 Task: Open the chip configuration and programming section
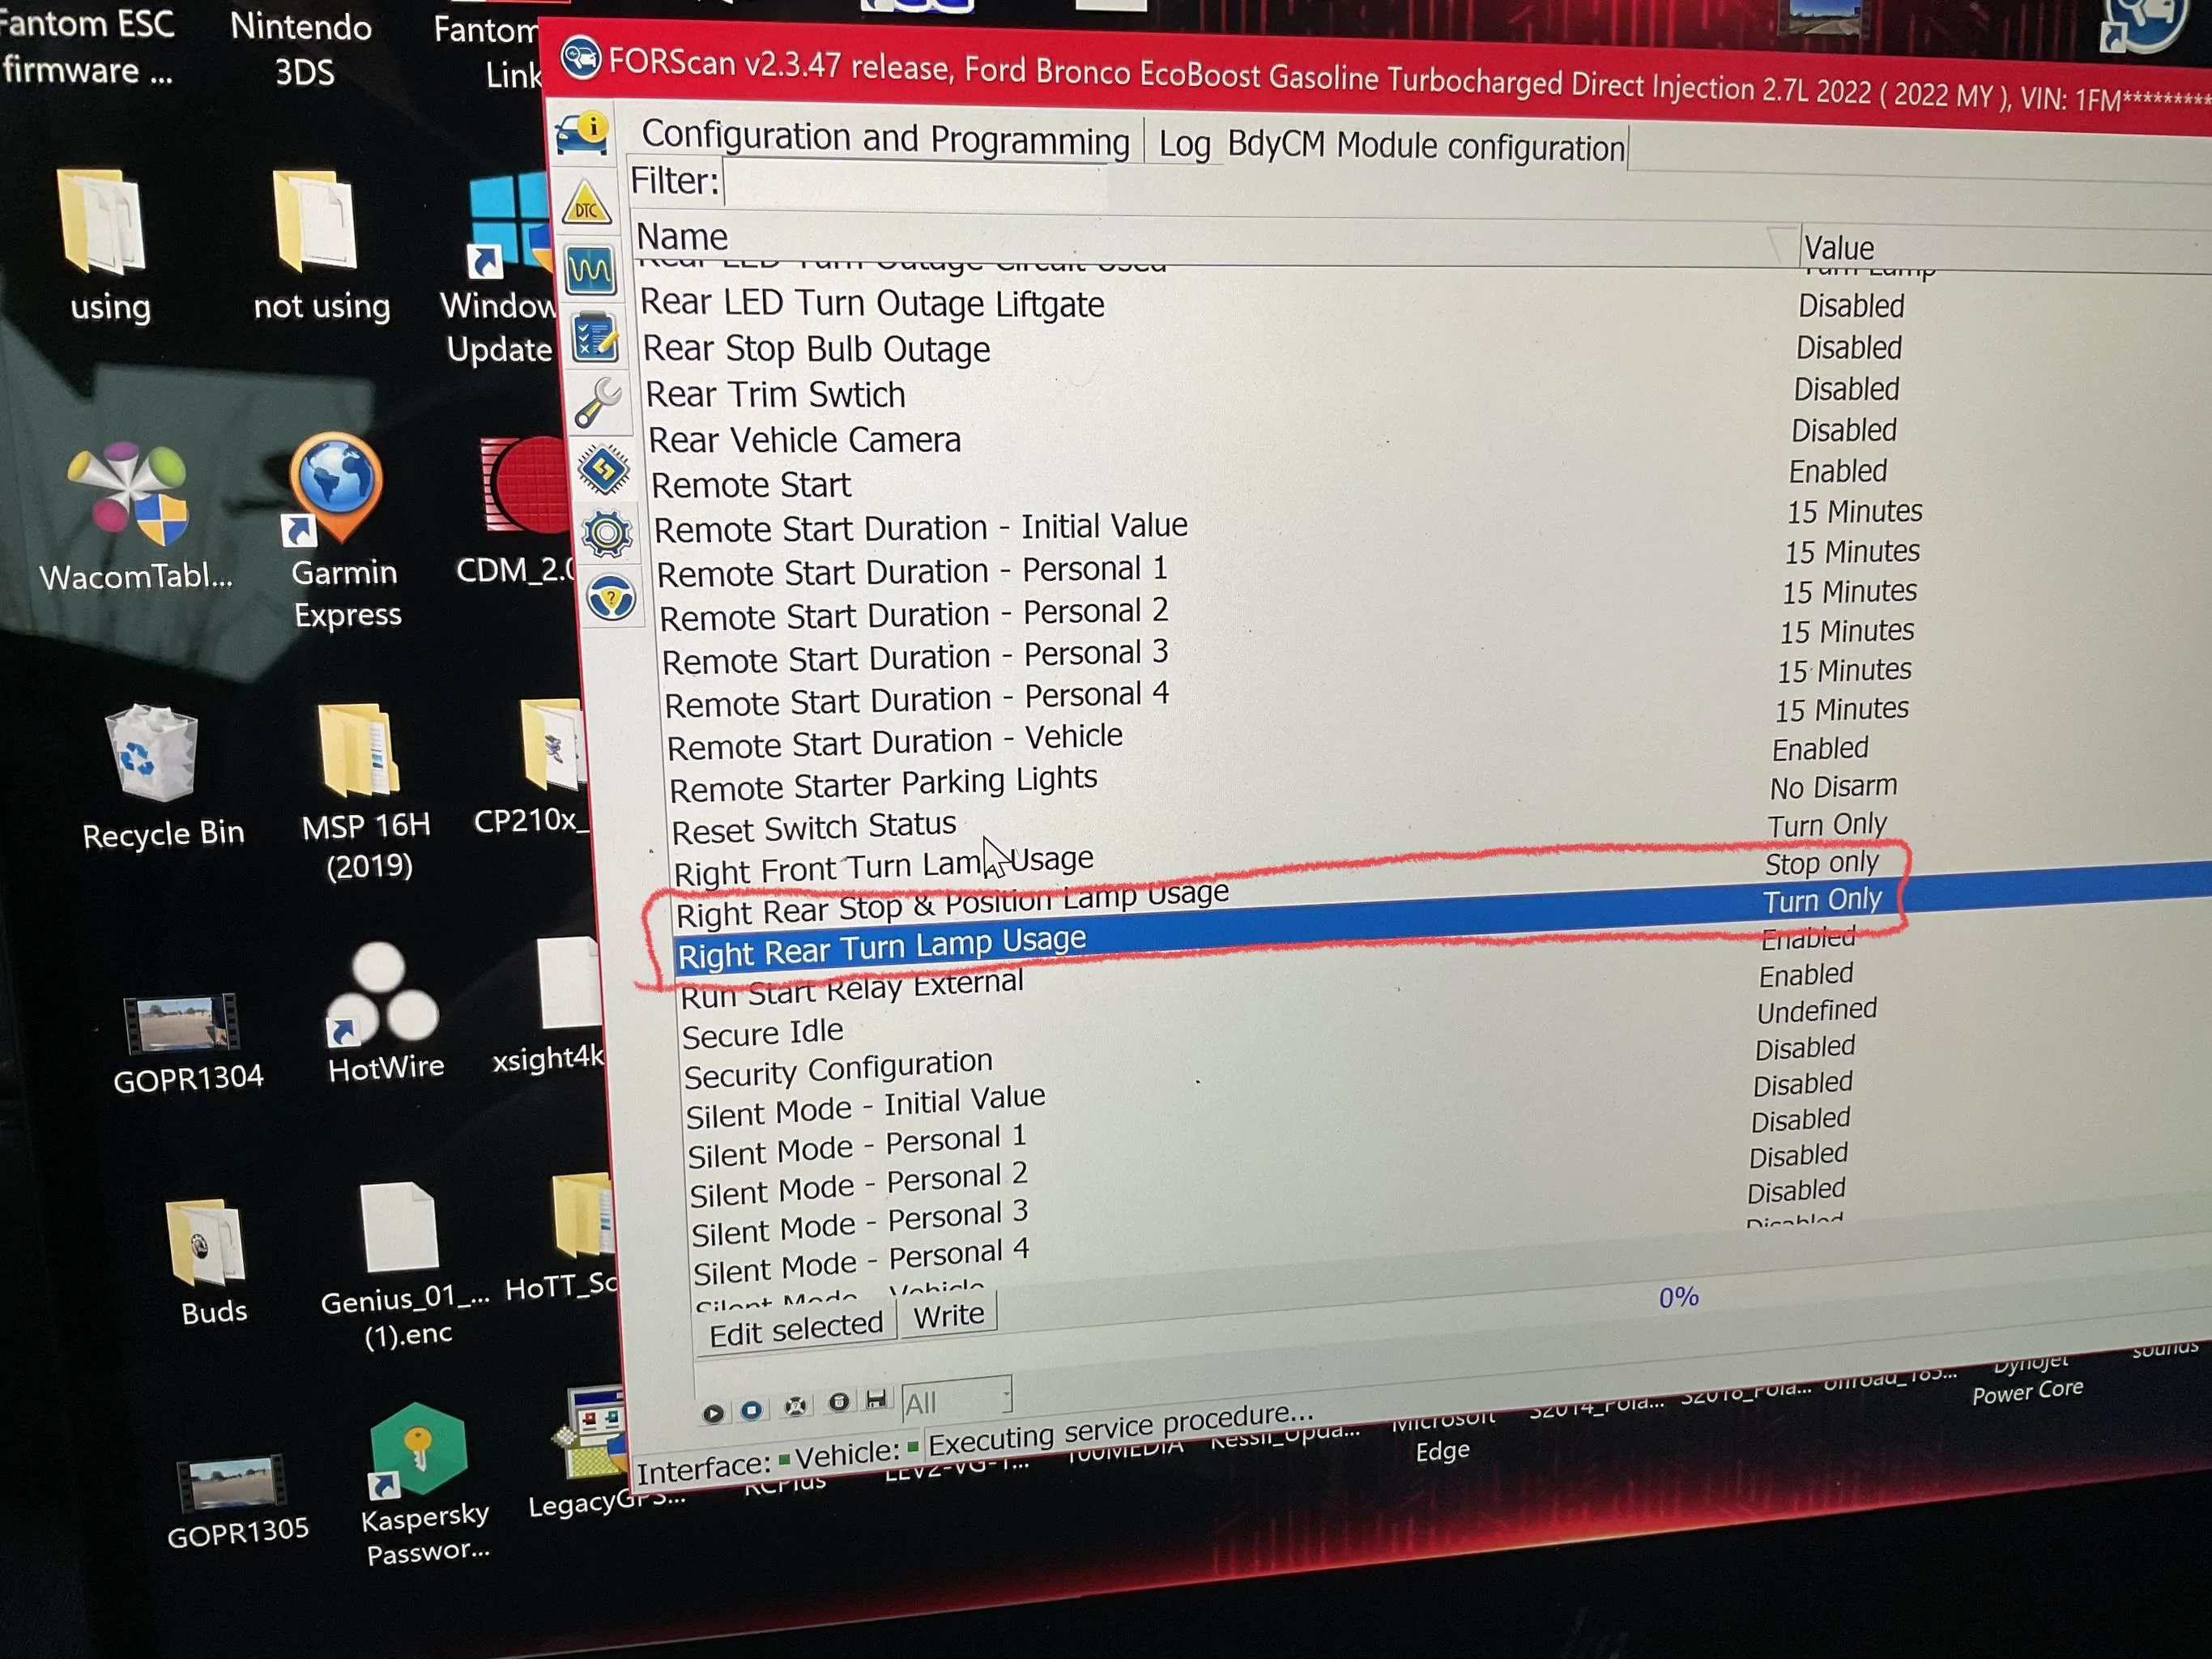click(604, 468)
